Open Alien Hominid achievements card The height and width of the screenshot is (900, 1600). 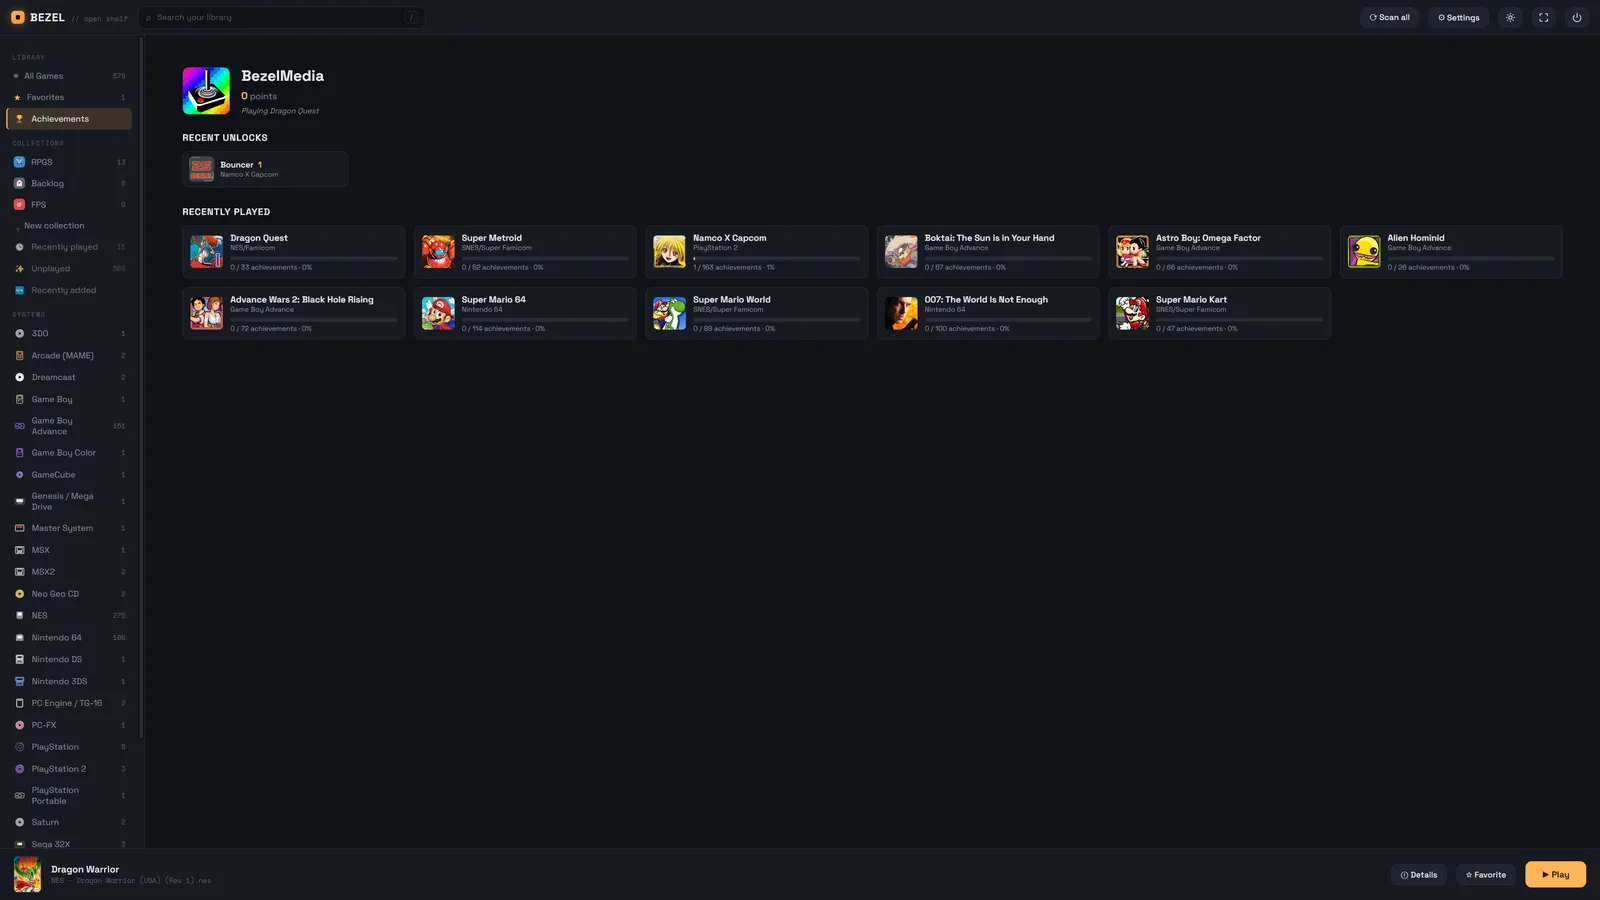(1451, 252)
